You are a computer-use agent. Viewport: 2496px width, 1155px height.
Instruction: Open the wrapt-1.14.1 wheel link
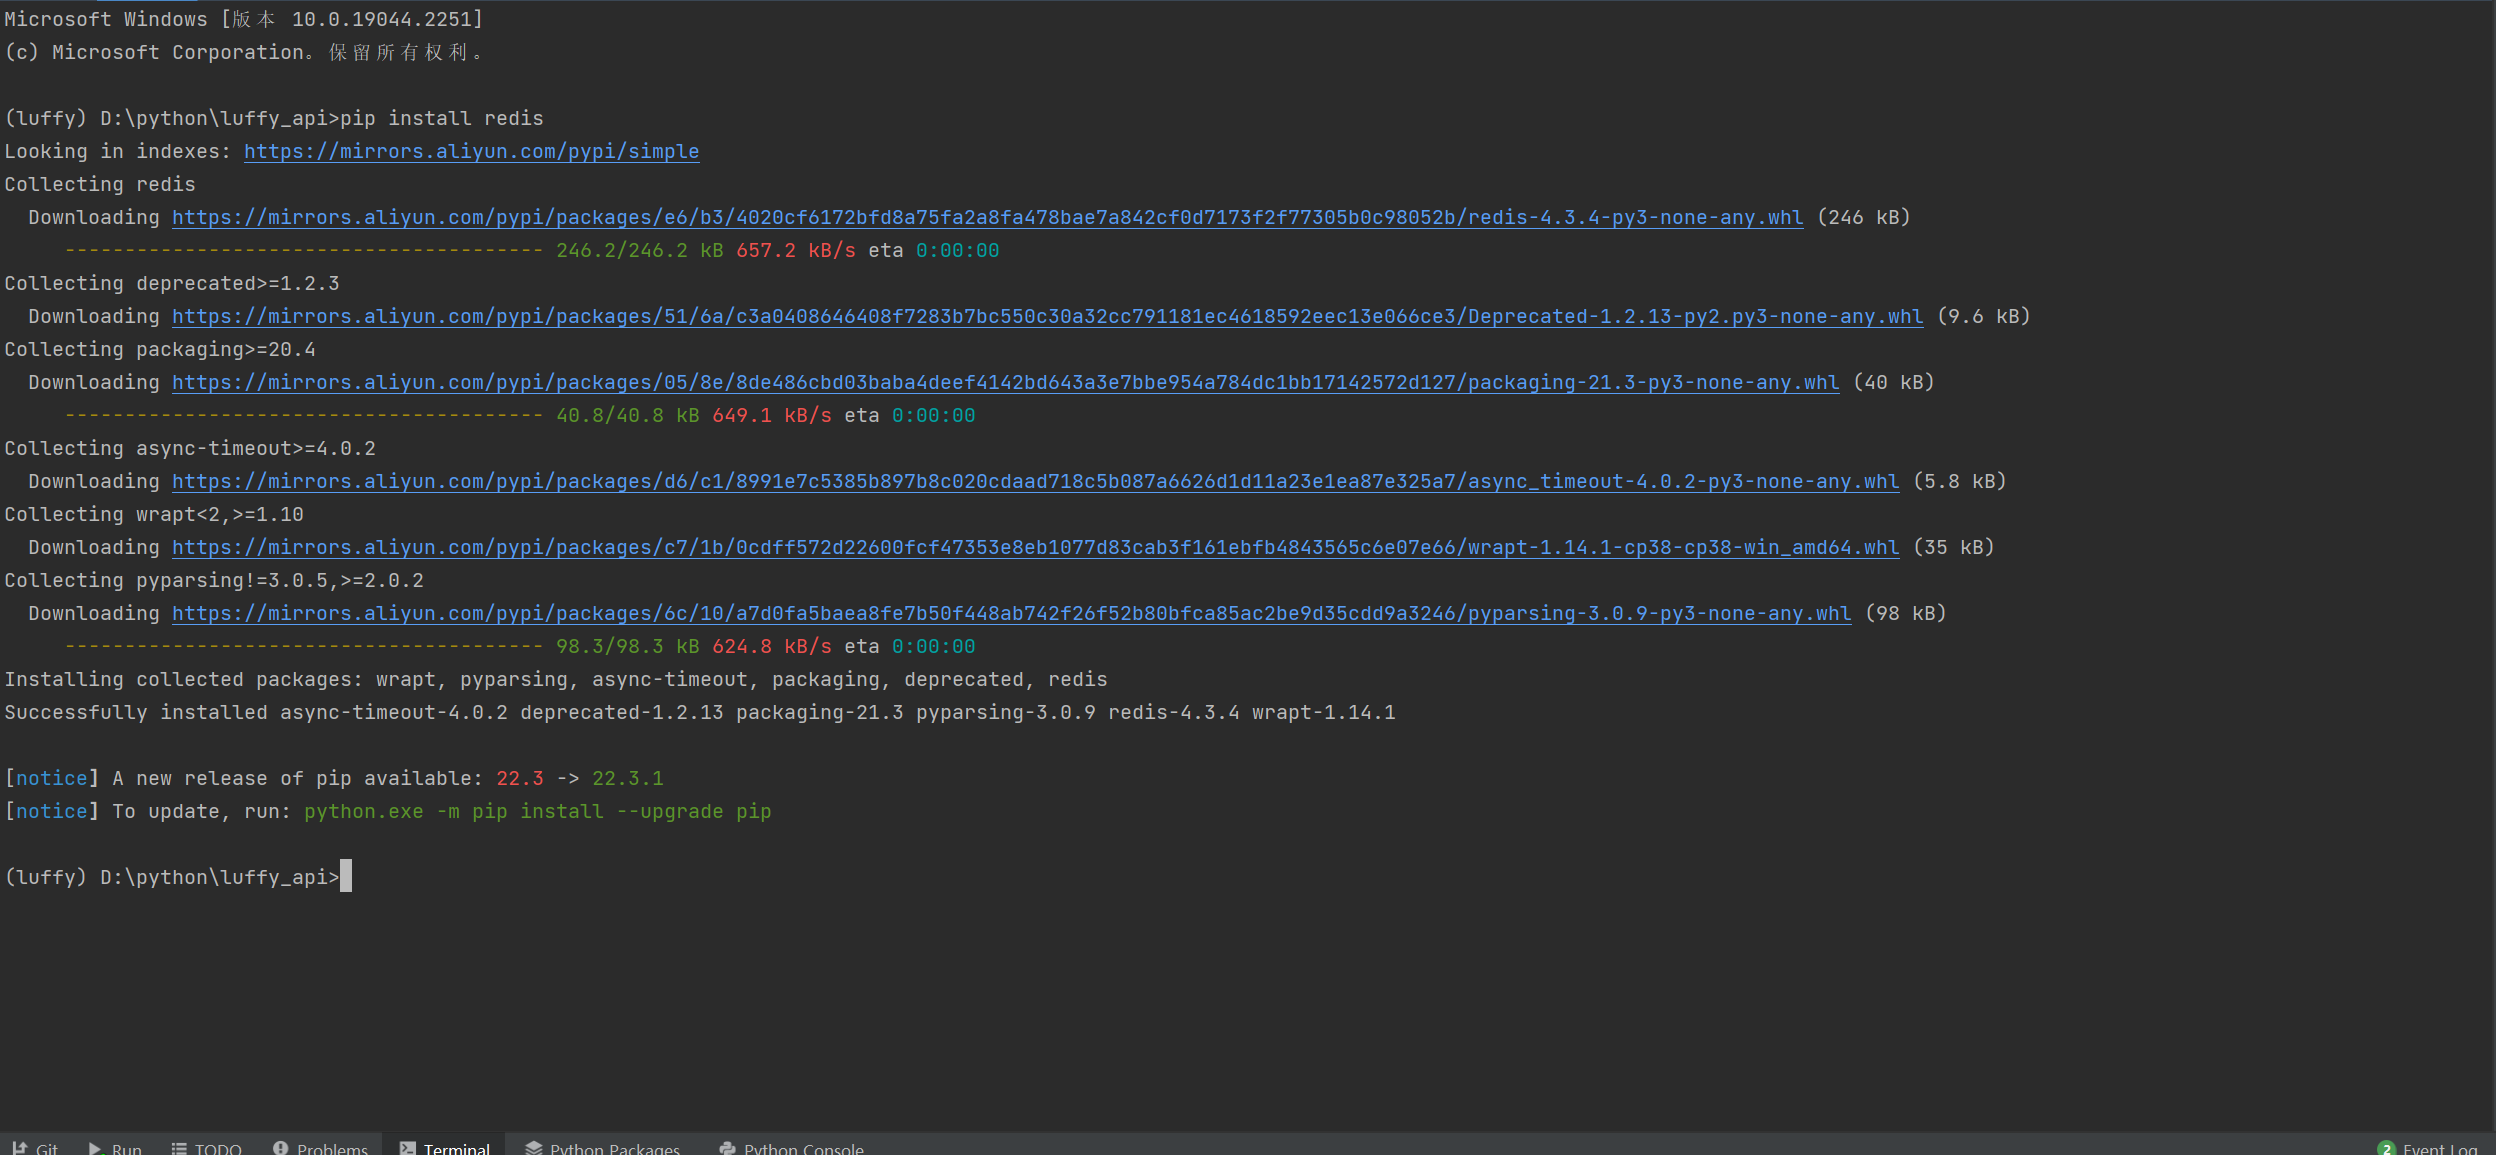(x=1035, y=547)
